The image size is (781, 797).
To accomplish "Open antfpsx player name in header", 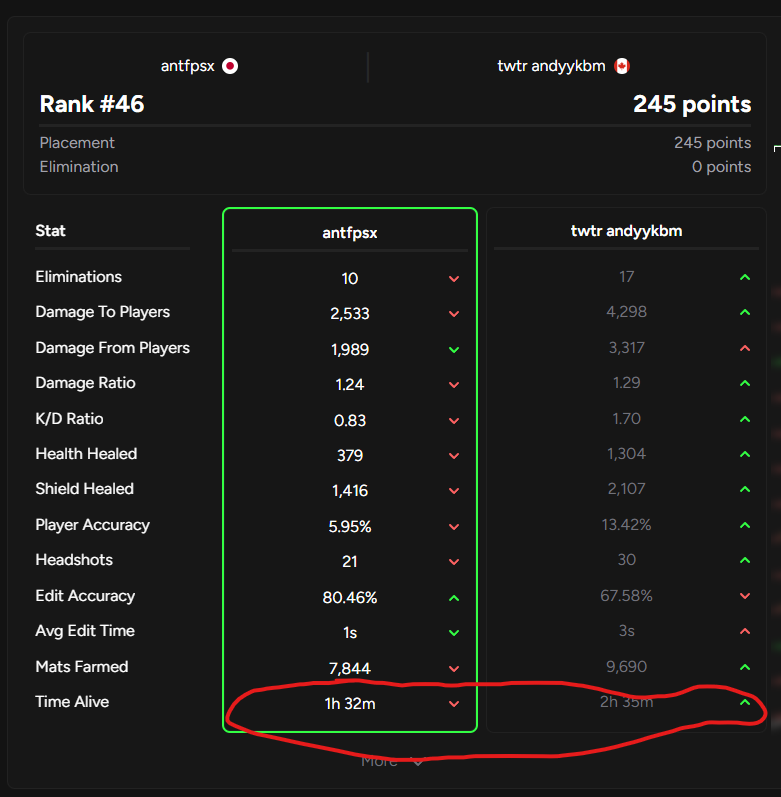I will point(188,66).
